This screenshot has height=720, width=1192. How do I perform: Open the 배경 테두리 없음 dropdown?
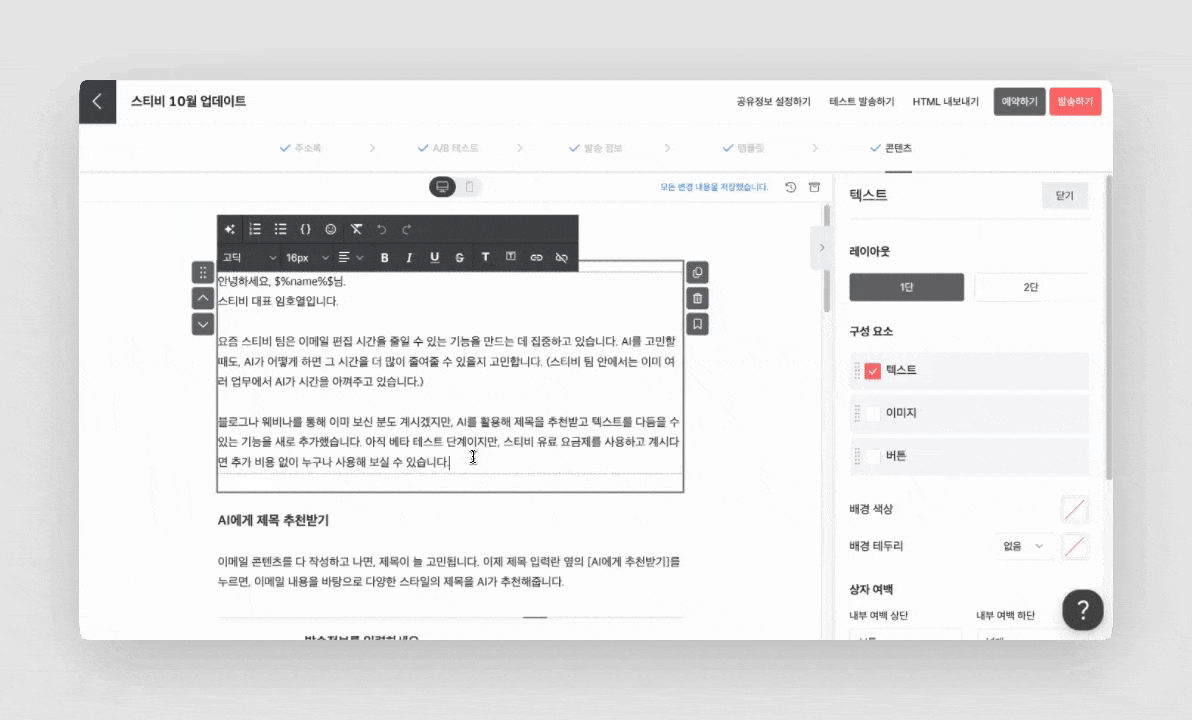point(1023,546)
